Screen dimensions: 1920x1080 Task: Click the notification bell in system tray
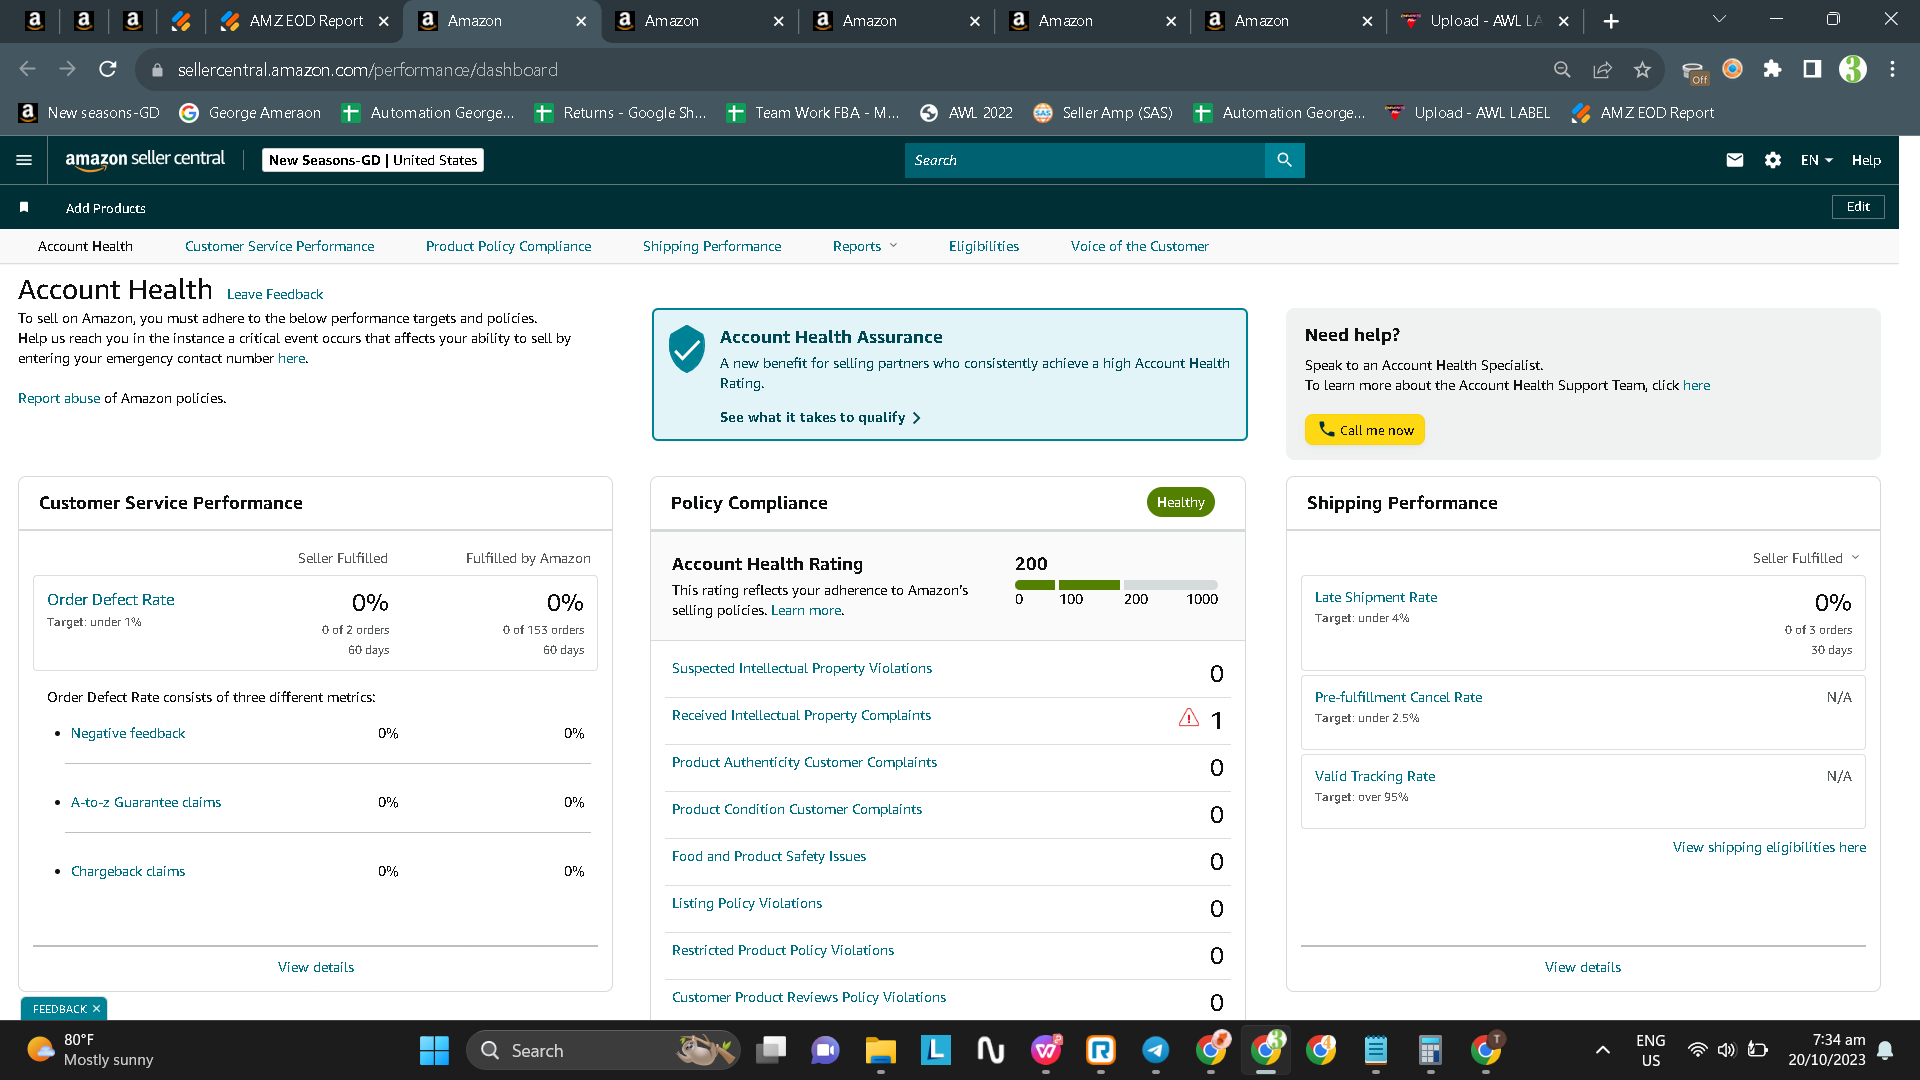tap(1885, 1050)
